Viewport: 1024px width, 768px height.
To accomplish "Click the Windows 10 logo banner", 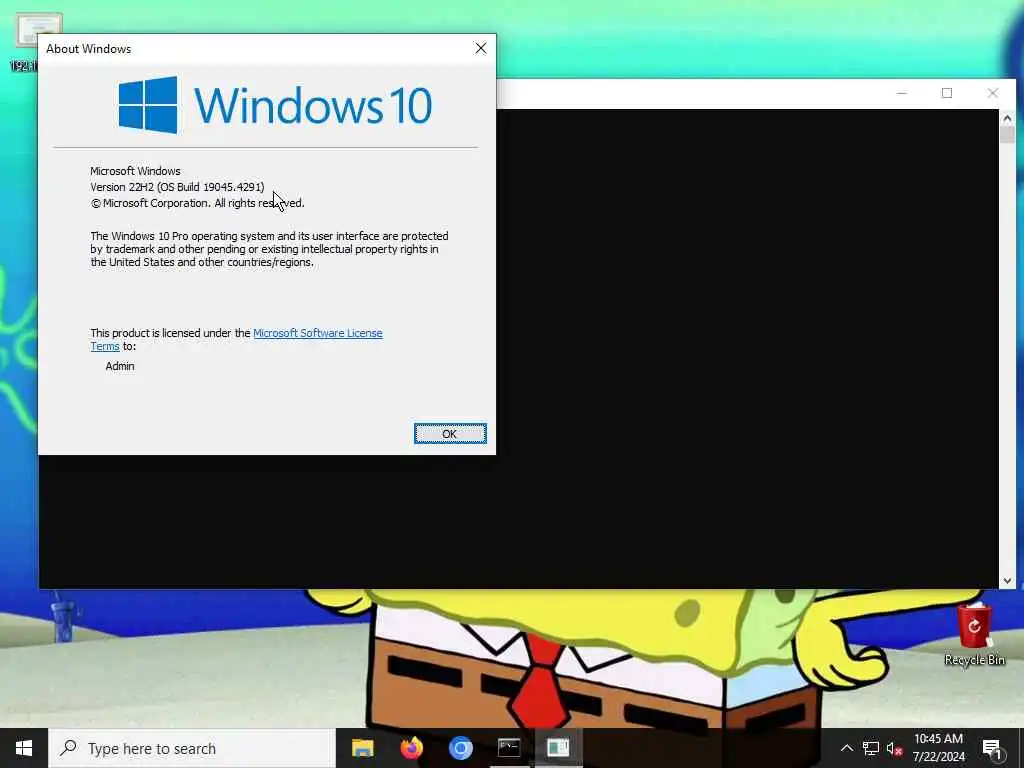I will pyautogui.click(x=275, y=105).
